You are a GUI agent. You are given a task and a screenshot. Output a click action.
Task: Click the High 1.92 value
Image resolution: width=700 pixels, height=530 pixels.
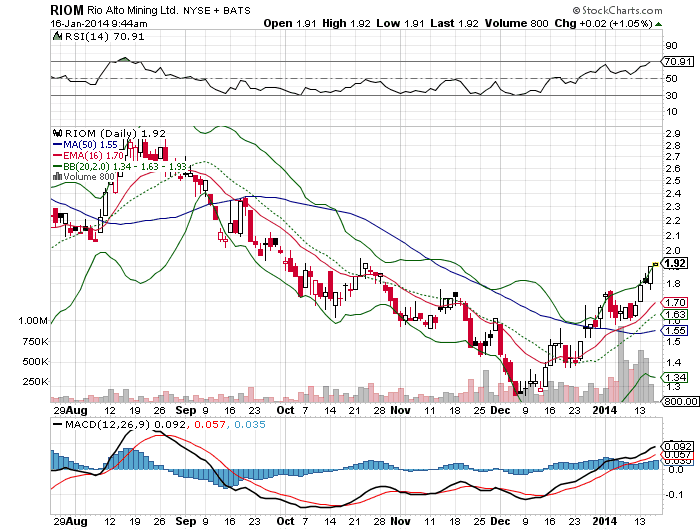coord(346,24)
